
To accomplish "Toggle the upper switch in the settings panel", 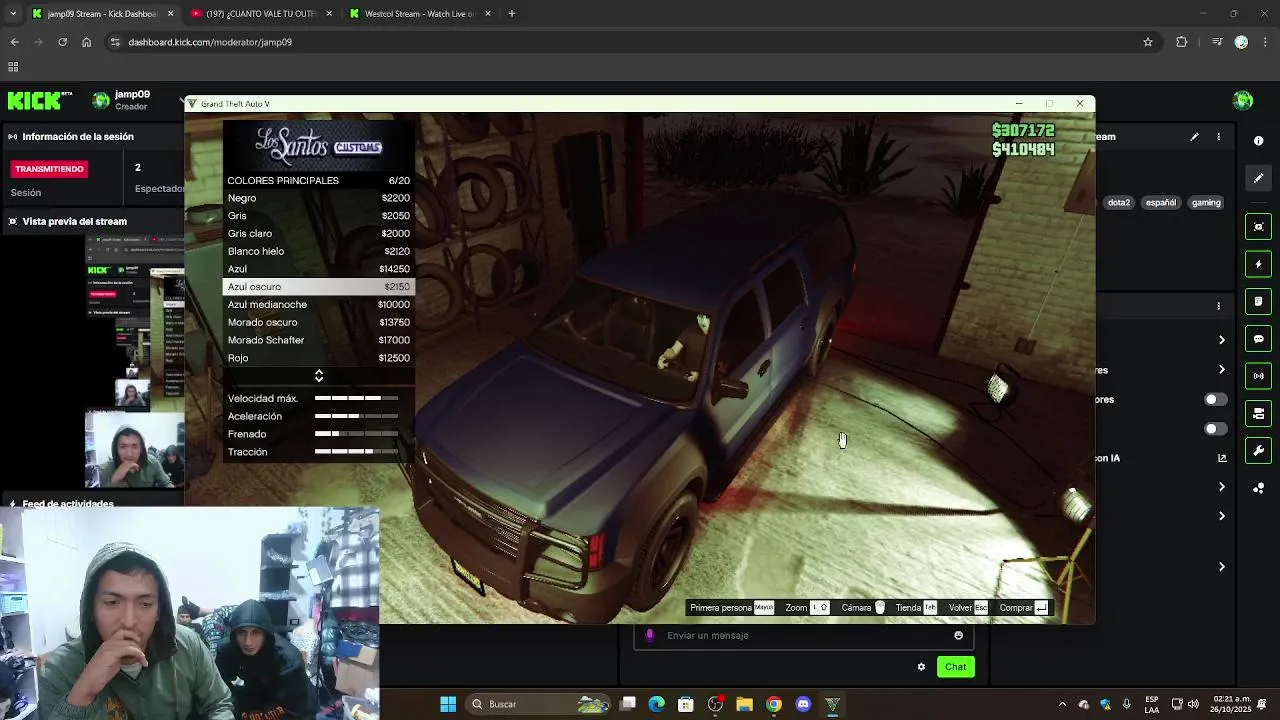I will 1215,399.
